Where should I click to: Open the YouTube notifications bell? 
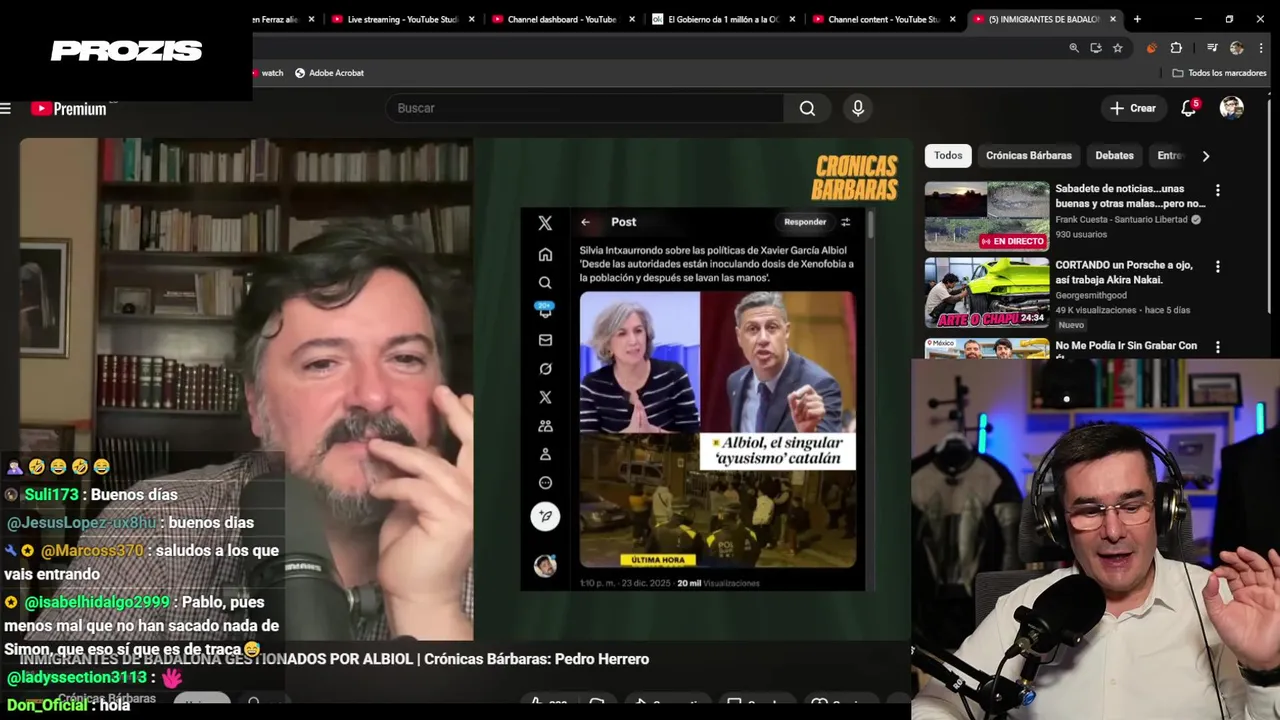pos(1188,108)
